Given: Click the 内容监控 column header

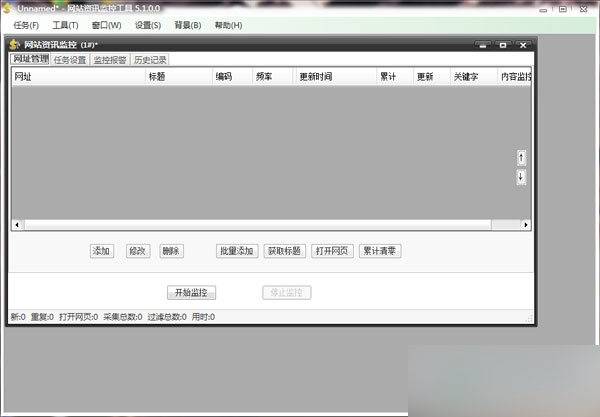Looking at the screenshot, I should tap(514, 77).
